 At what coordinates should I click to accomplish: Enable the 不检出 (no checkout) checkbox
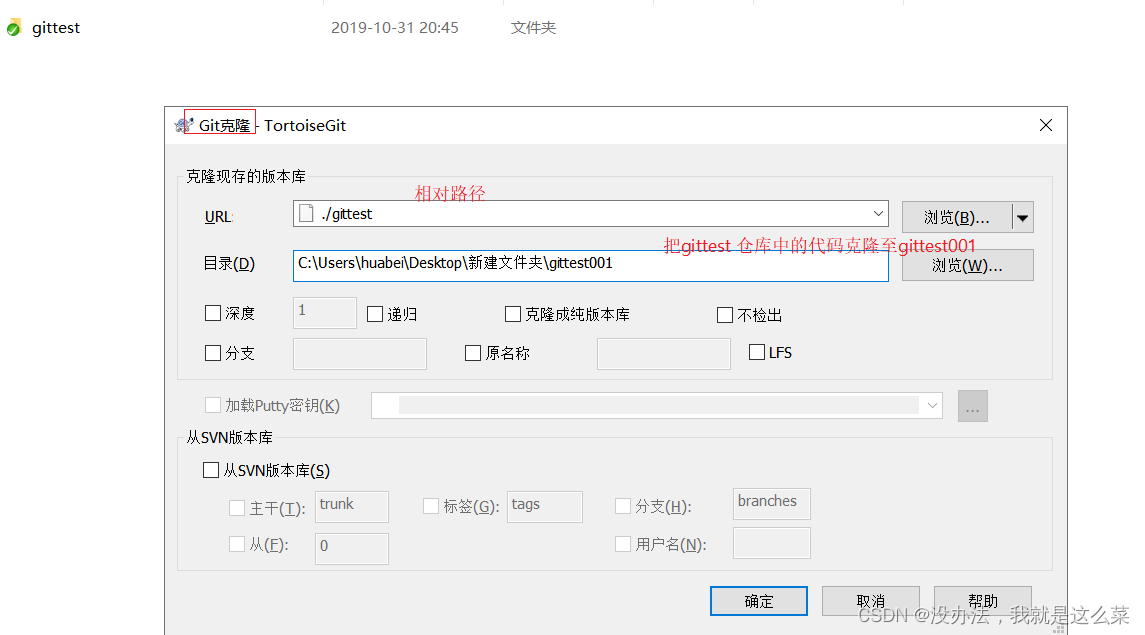pos(724,315)
